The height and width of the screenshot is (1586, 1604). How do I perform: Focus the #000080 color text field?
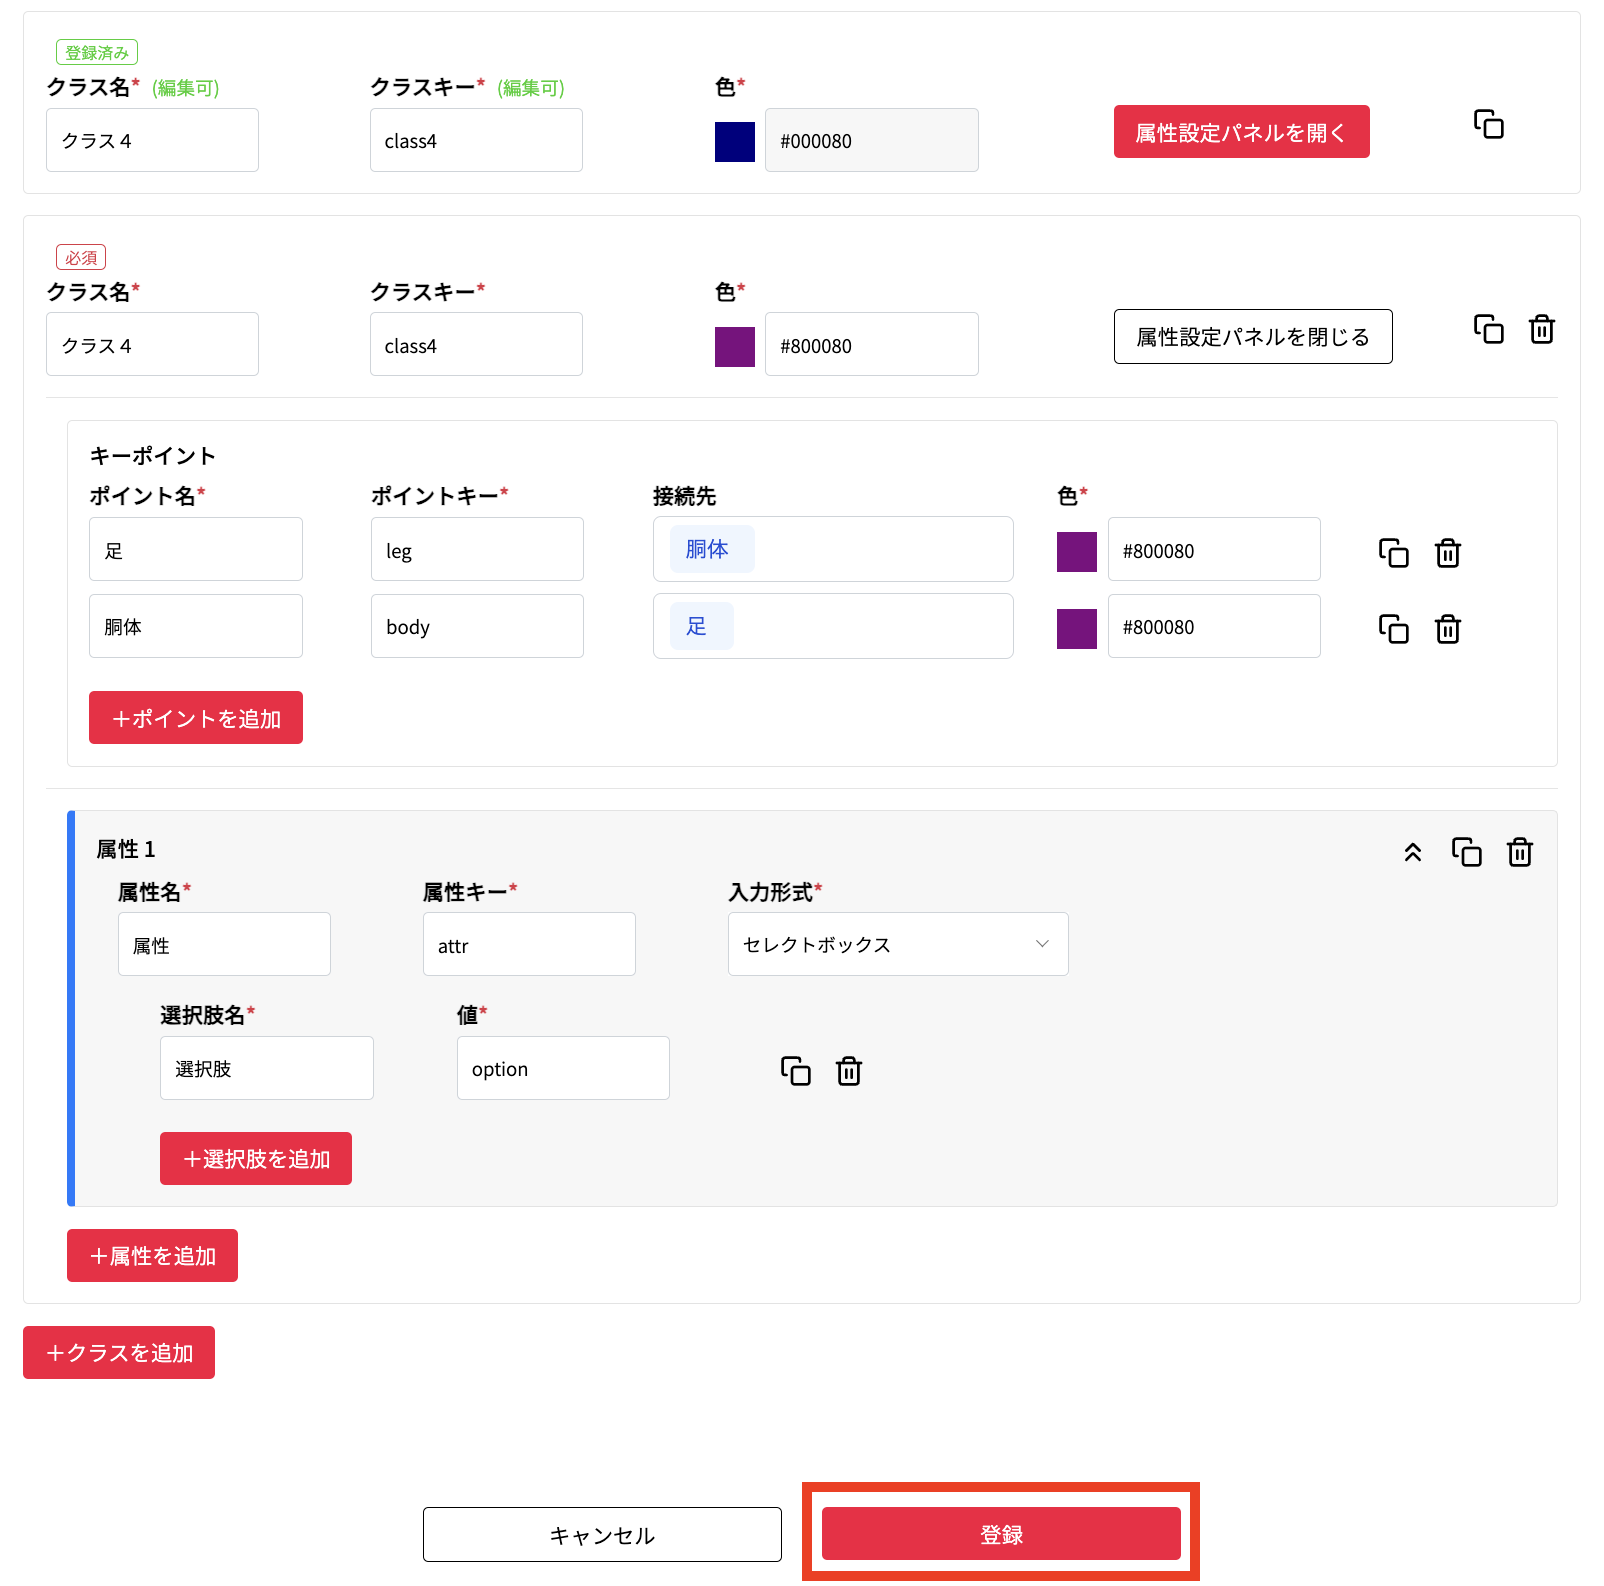click(x=872, y=140)
